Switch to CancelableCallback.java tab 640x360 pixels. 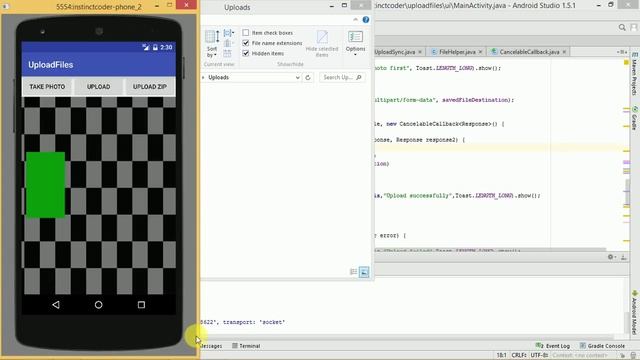[529, 52]
